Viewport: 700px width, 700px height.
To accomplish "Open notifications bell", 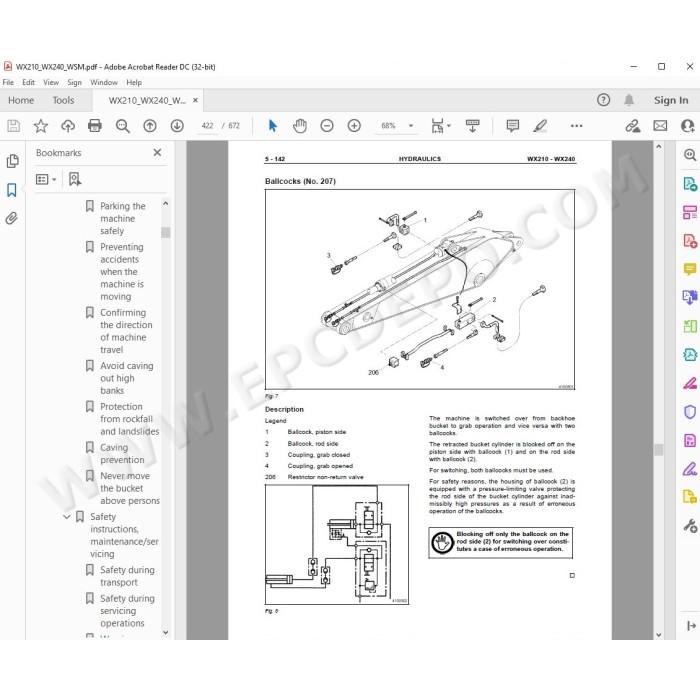I will pos(629,100).
